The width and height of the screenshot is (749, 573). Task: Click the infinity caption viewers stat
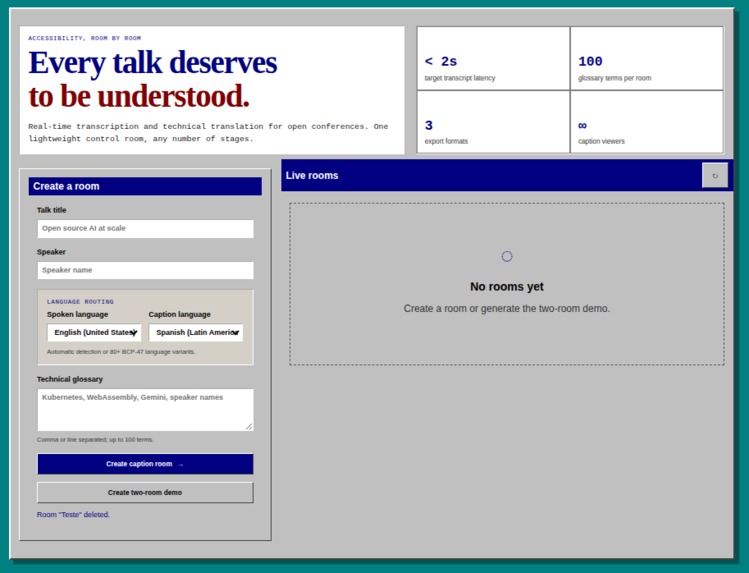pyautogui.click(x=647, y=122)
